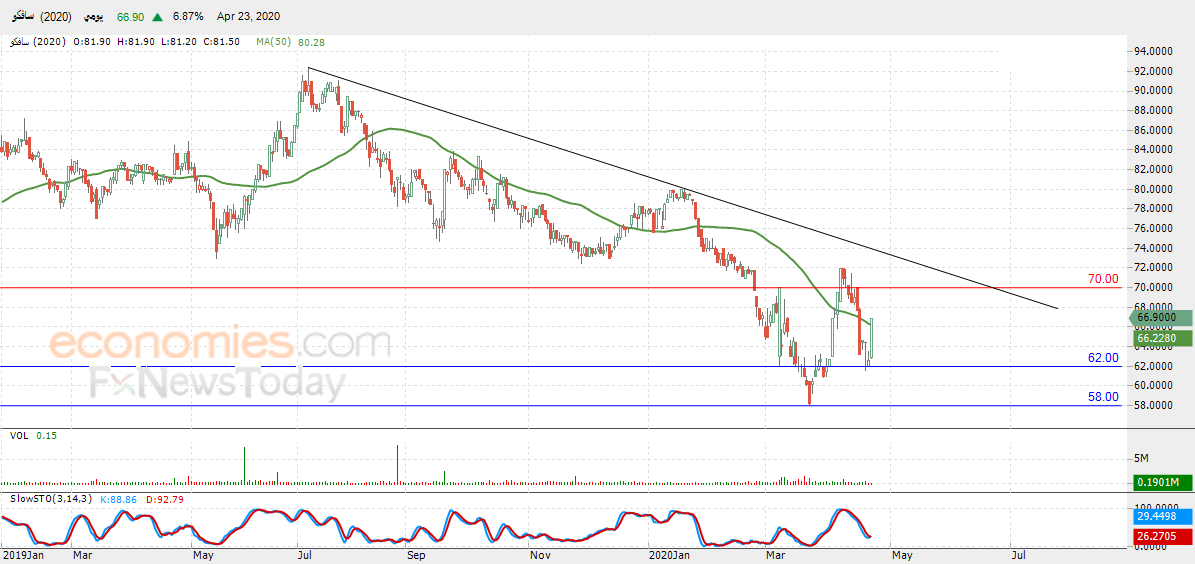Click the date Apr 23, 2020
The width and height of the screenshot is (1195, 564).
(248, 17)
